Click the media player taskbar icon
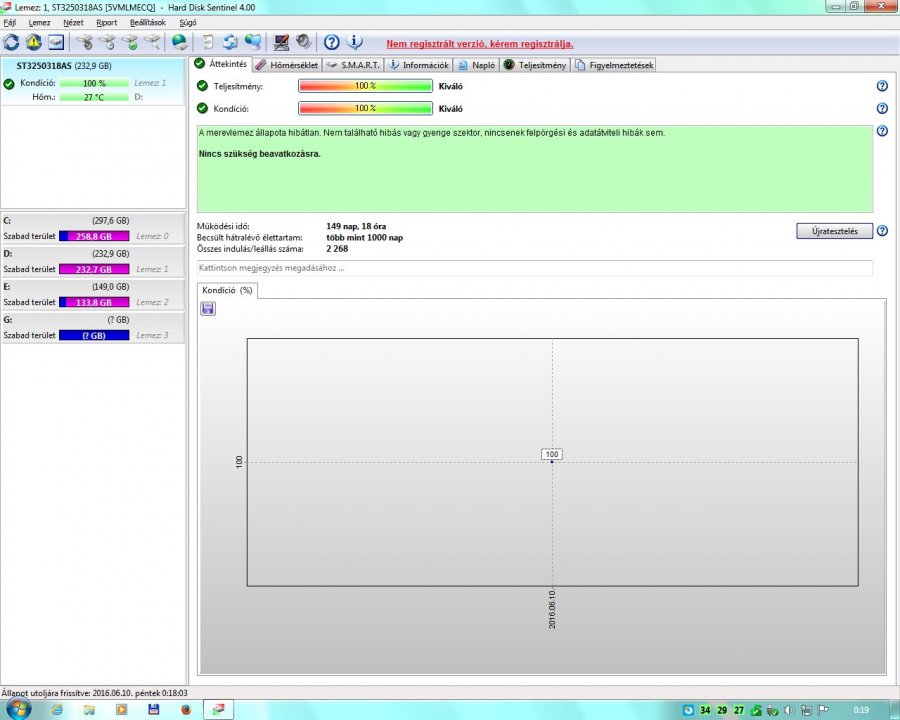This screenshot has width=900, height=720. tap(121, 710)
